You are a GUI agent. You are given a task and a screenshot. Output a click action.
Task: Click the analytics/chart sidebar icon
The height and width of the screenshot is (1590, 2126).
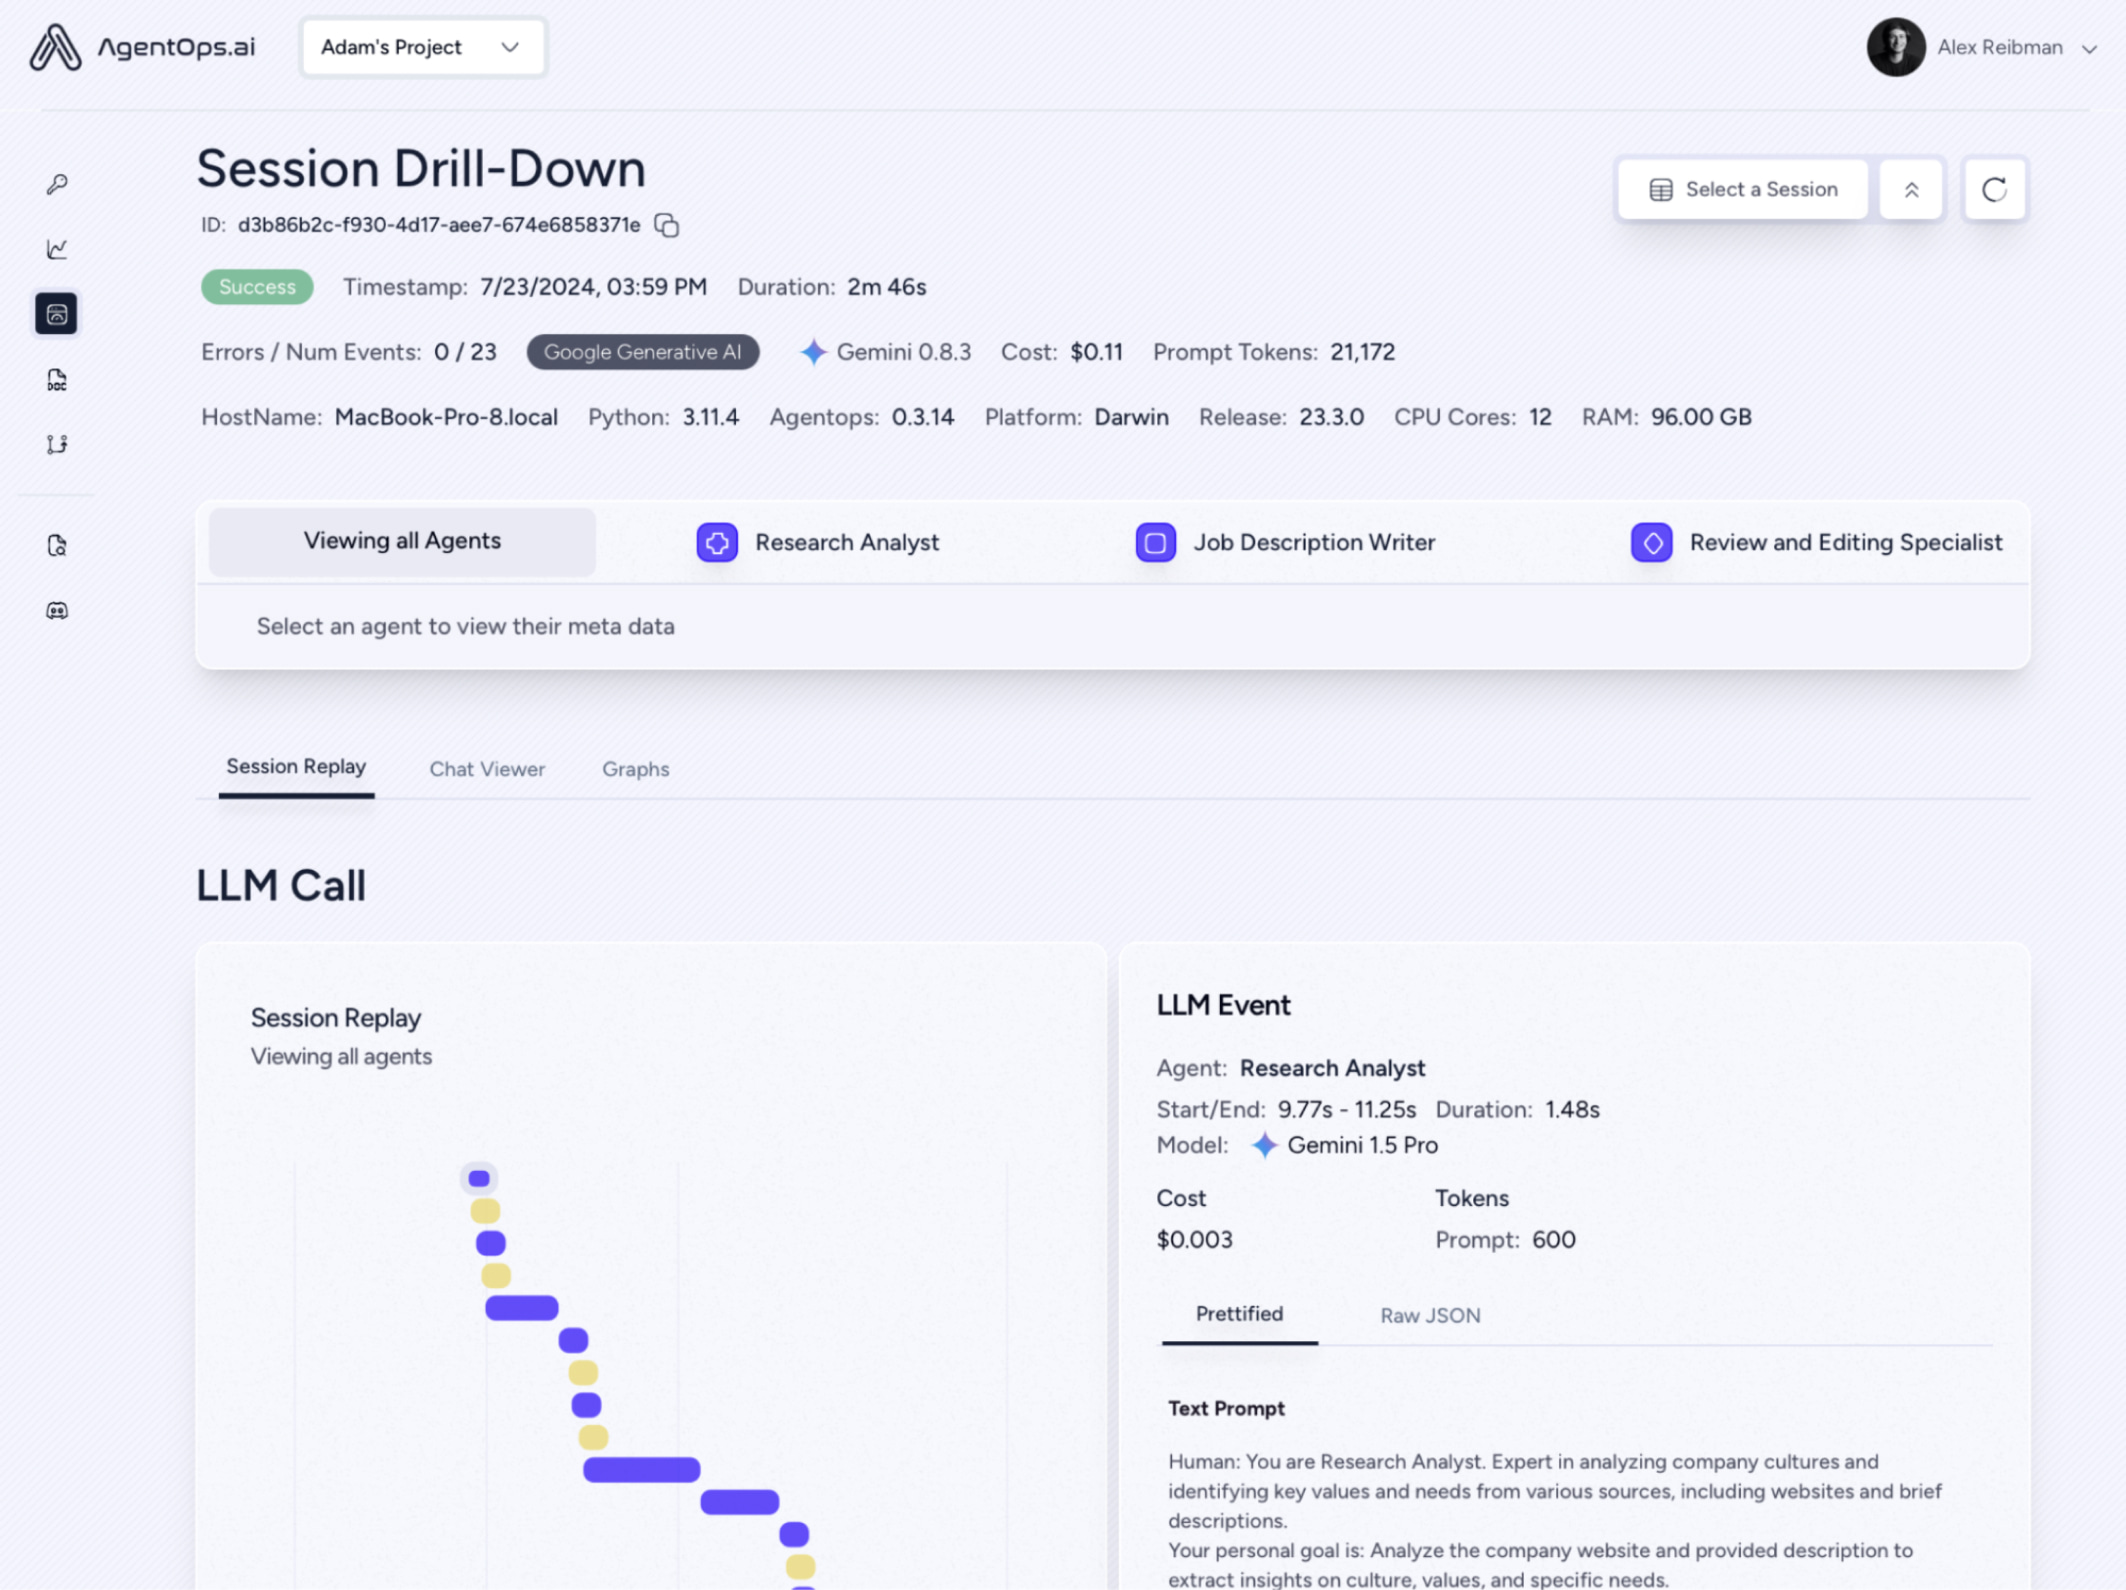(57, 247)
